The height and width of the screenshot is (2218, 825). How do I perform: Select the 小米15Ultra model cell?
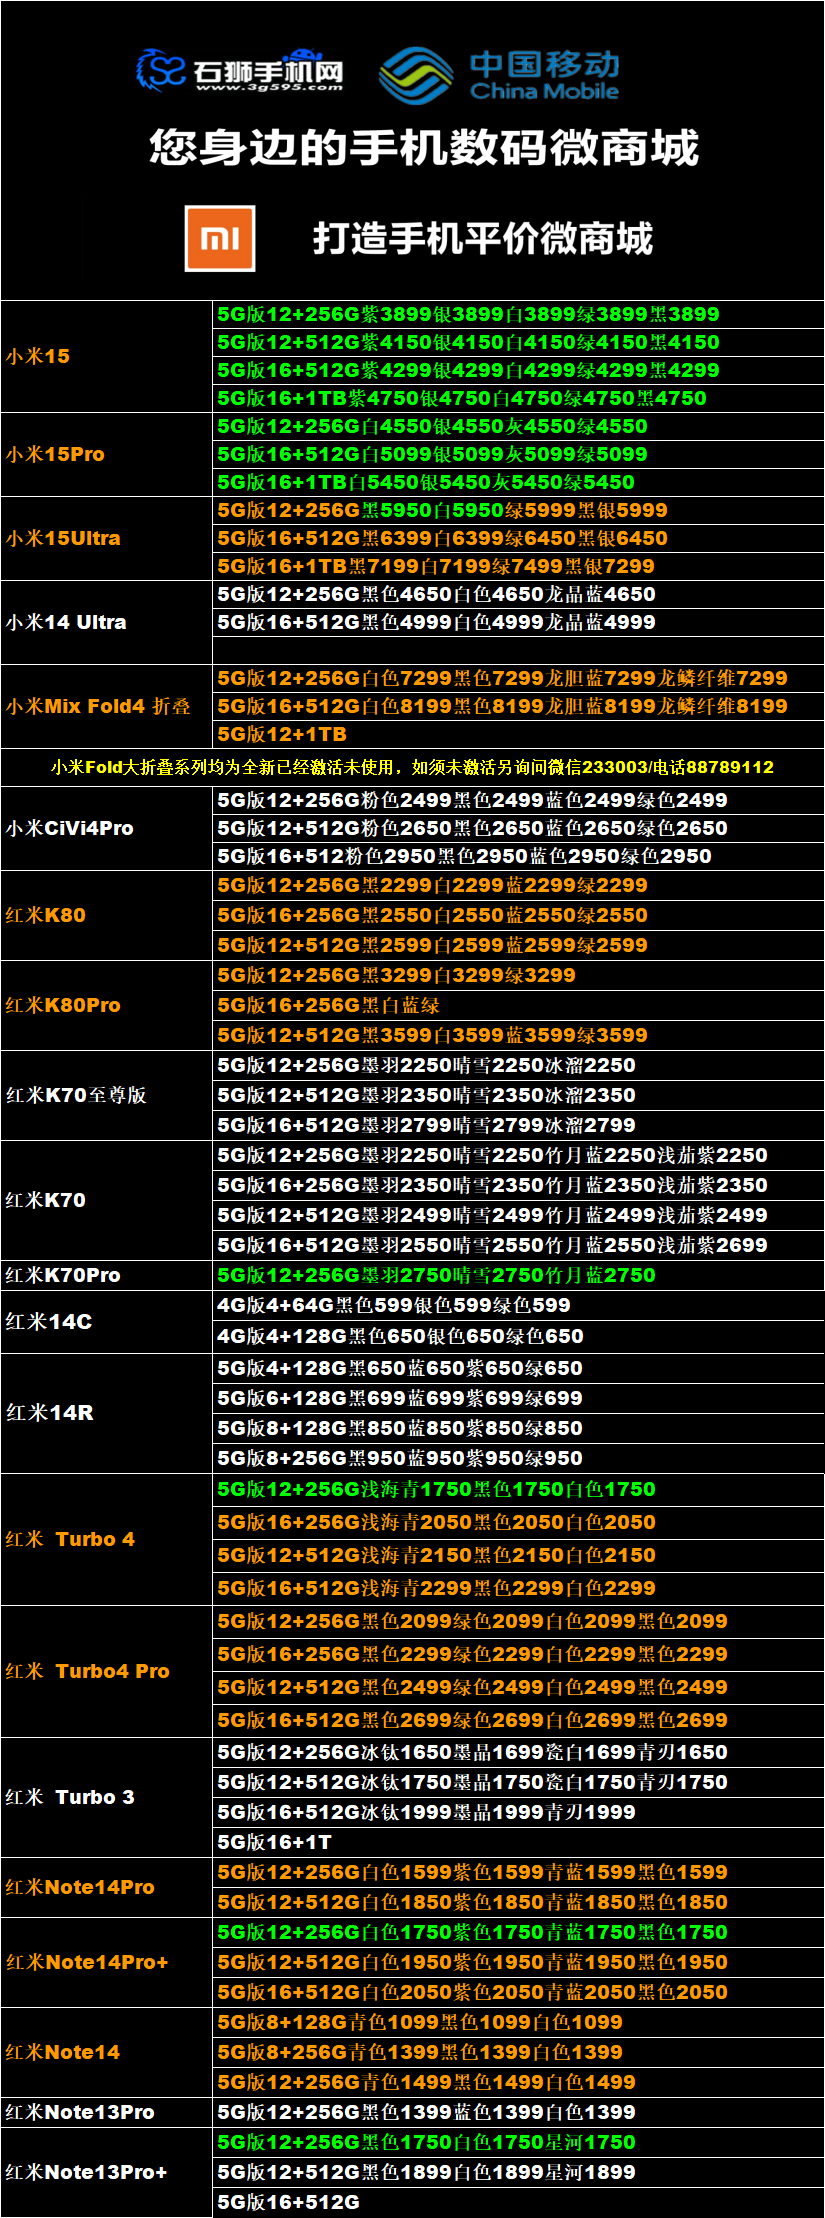pyautogui.click(x=106, y=538)
